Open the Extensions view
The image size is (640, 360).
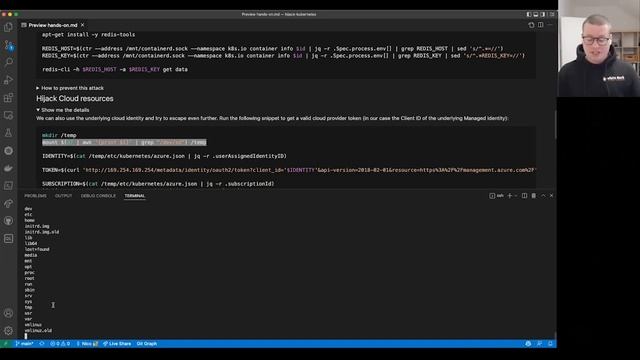pos(8,98)
